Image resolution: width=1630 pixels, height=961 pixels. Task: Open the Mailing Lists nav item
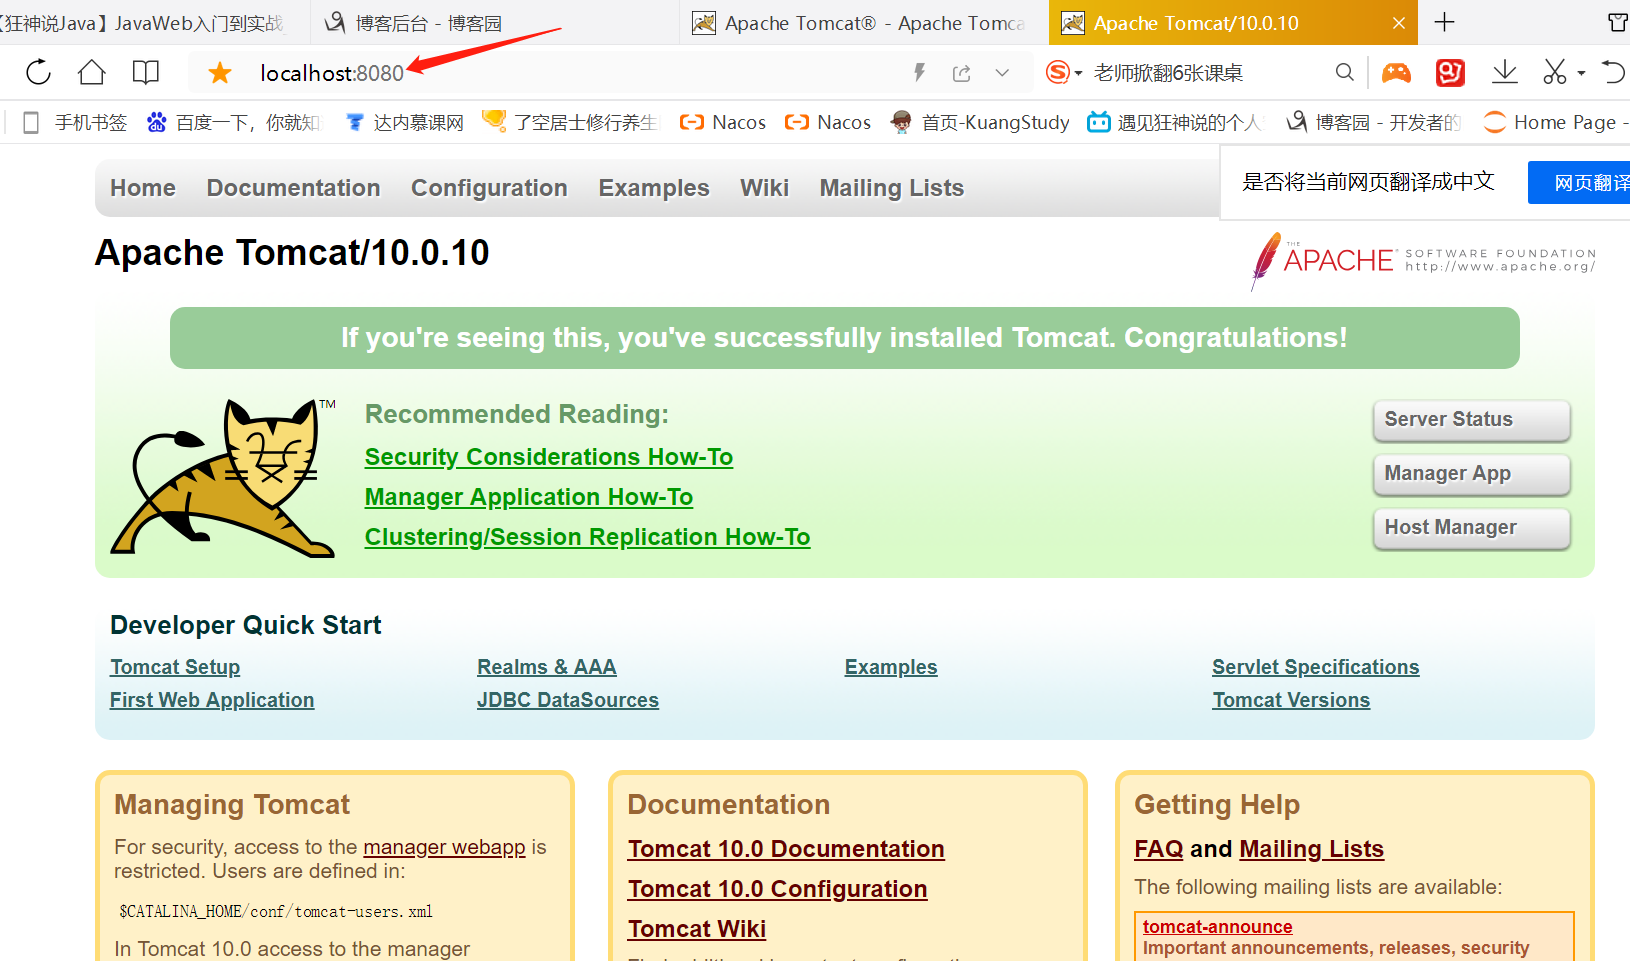pyautogui.click(x=892, y=188)
